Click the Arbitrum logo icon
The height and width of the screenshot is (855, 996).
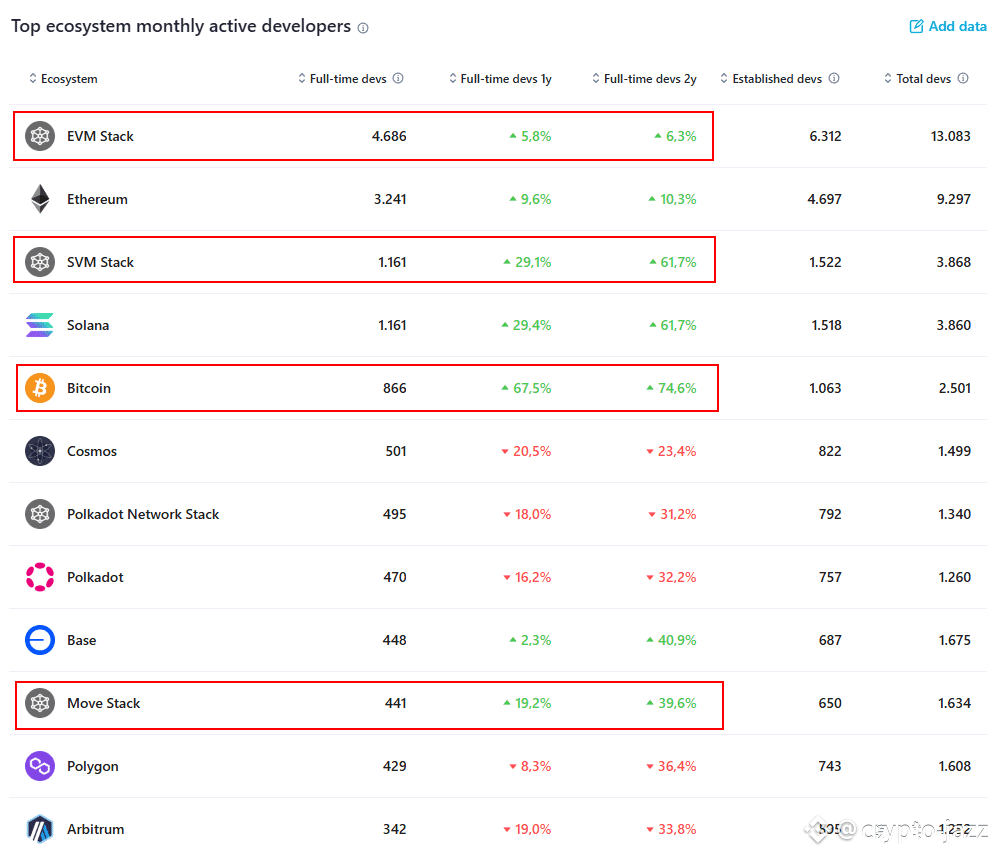click(x=40, y=828)
